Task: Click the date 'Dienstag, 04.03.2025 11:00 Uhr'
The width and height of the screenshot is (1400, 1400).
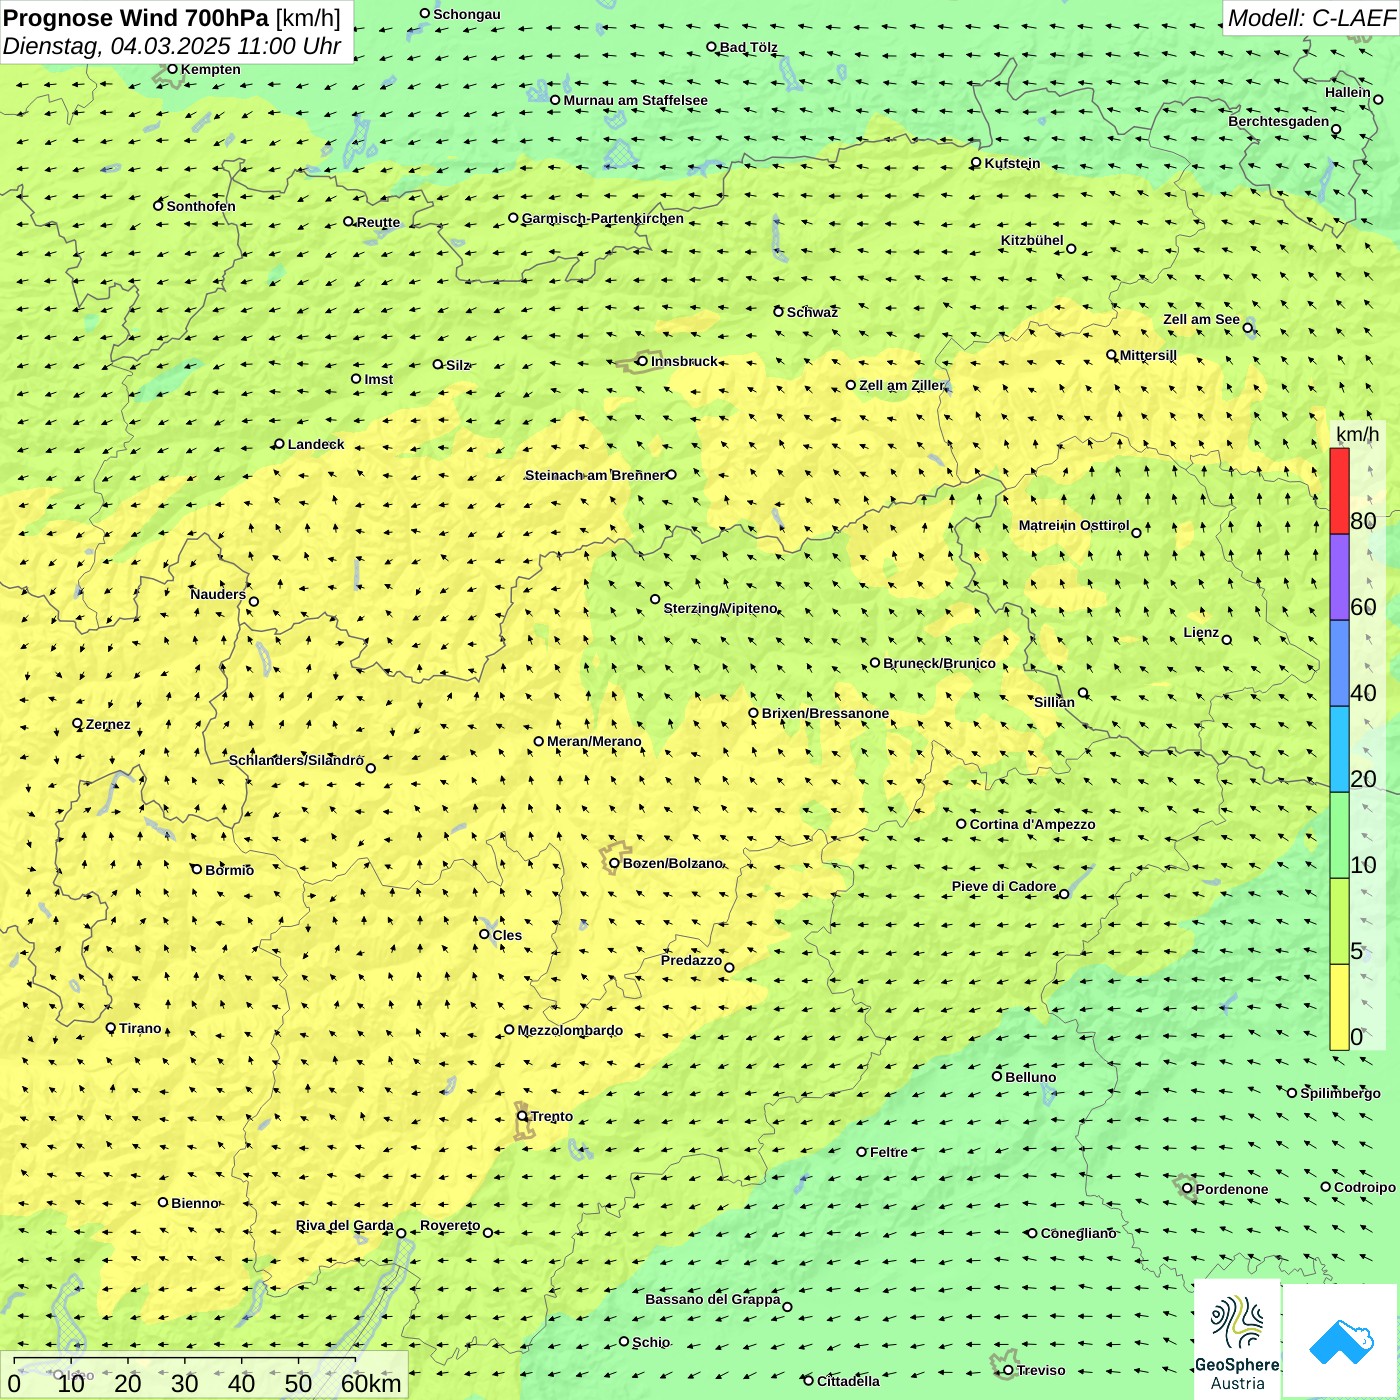Action: (x=172, y=46)
